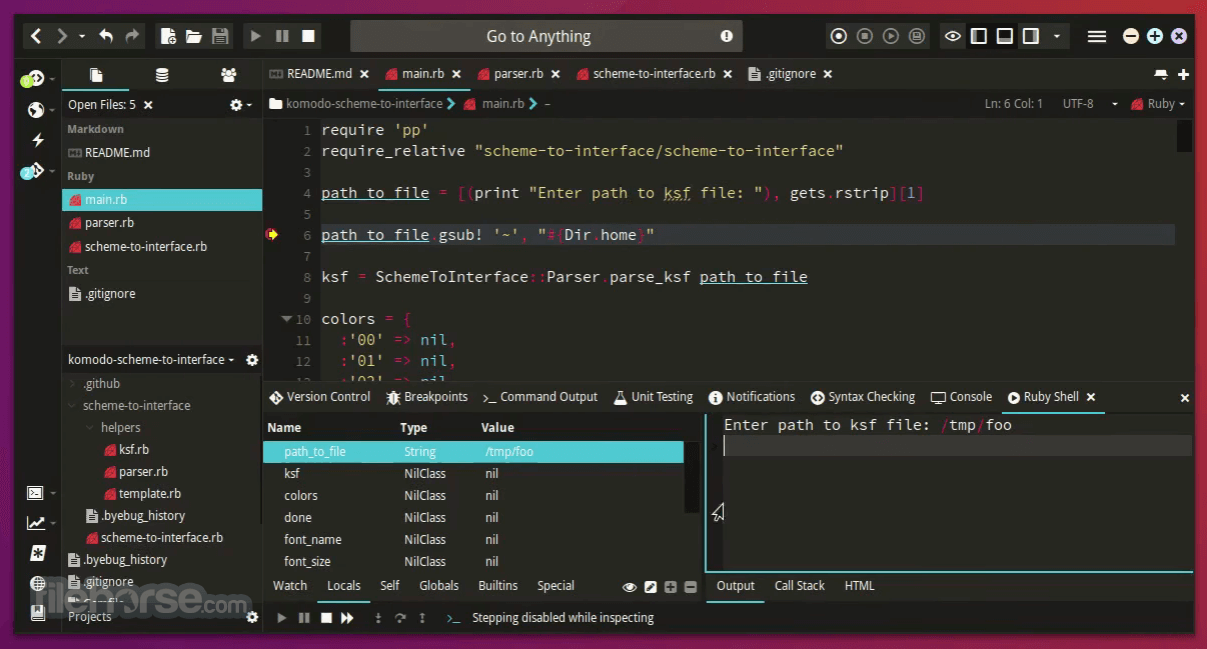Save the file with the floppy icon
1207x649 pixels.
click(220, 36)
